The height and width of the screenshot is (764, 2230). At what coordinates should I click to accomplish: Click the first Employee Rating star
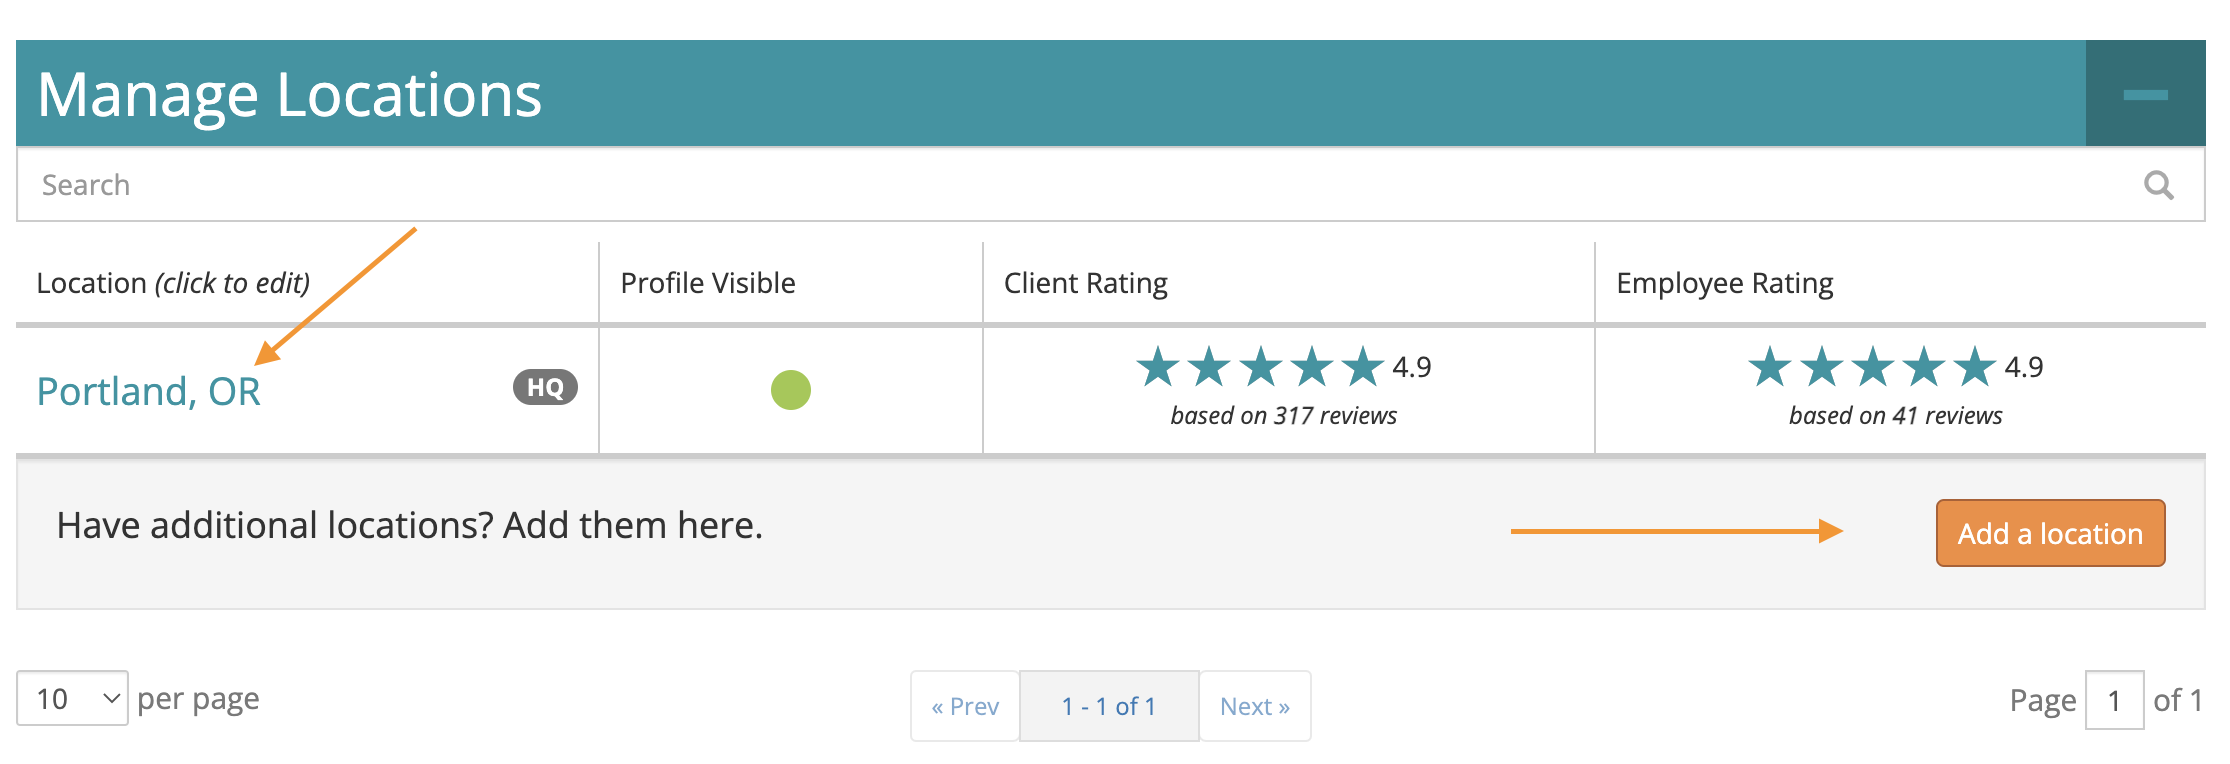(x=1770, y=367)
